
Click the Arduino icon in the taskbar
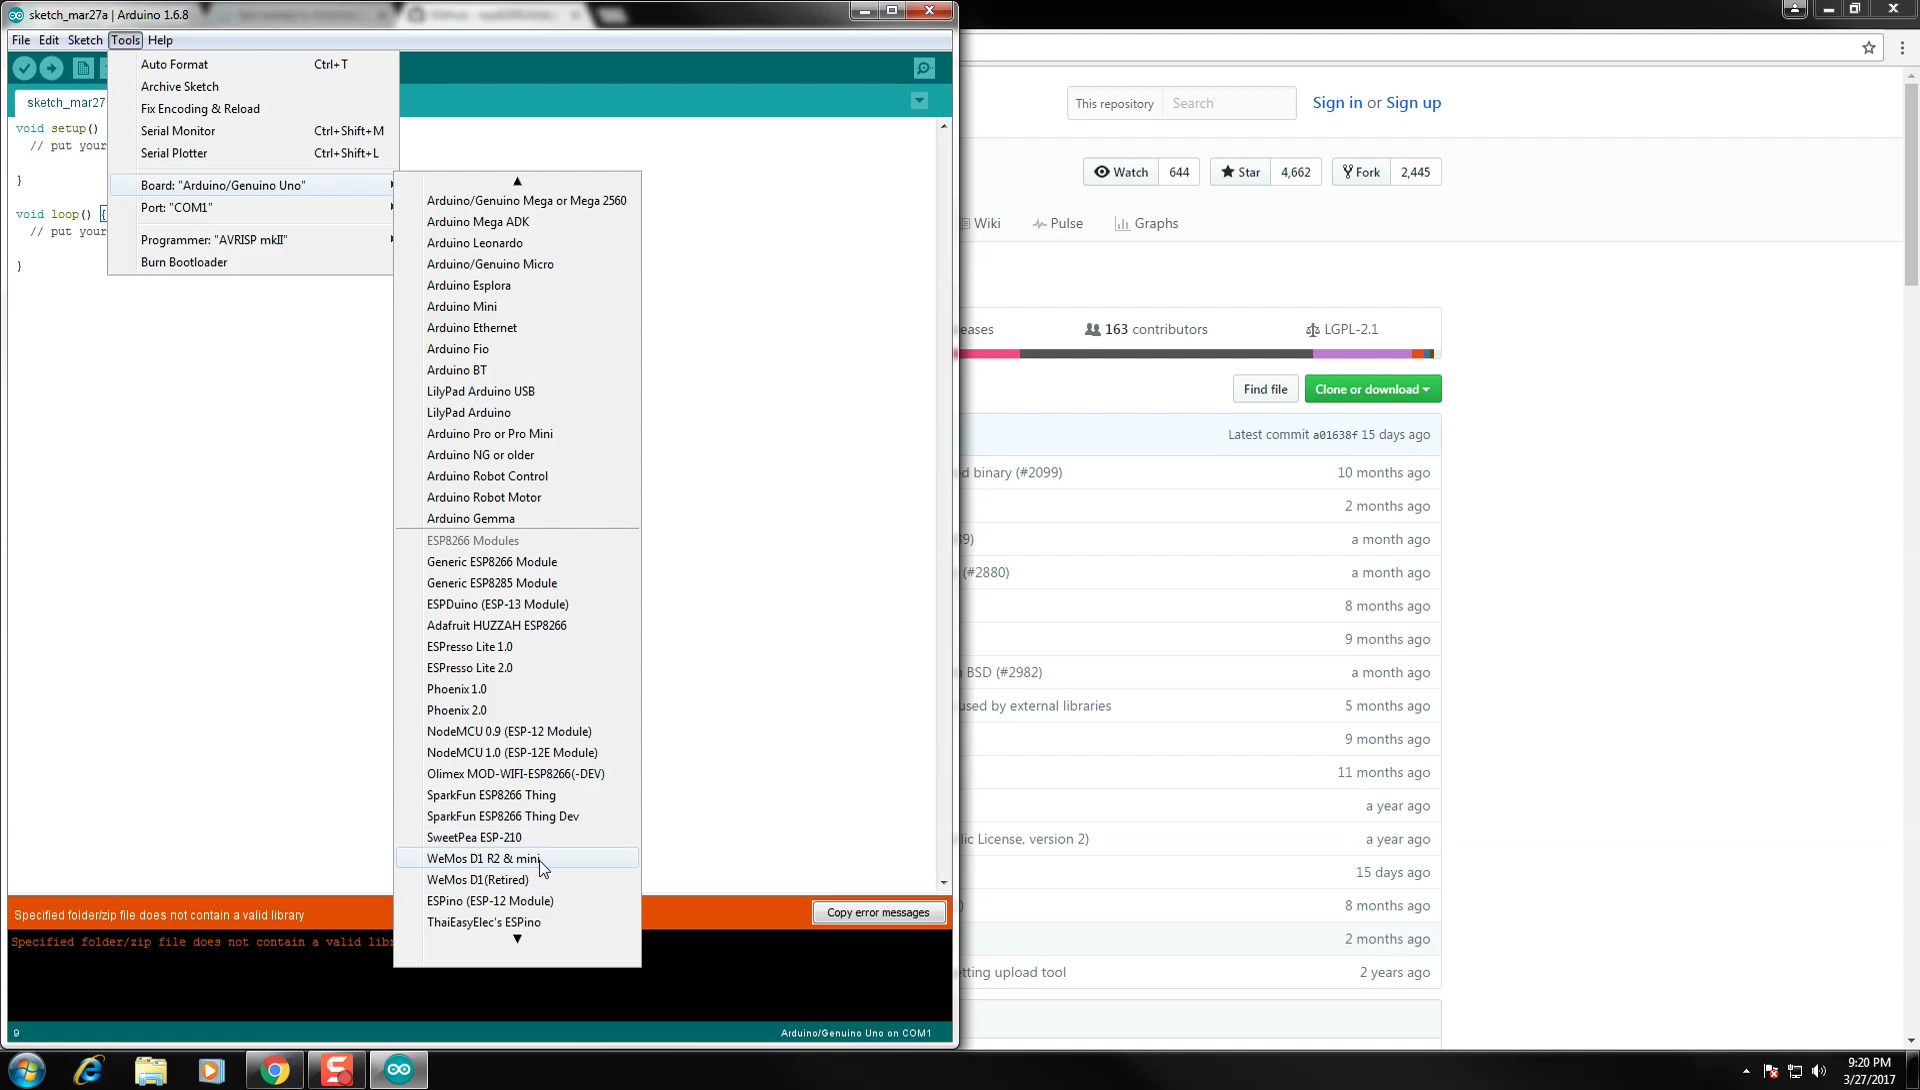[398, 1070]
